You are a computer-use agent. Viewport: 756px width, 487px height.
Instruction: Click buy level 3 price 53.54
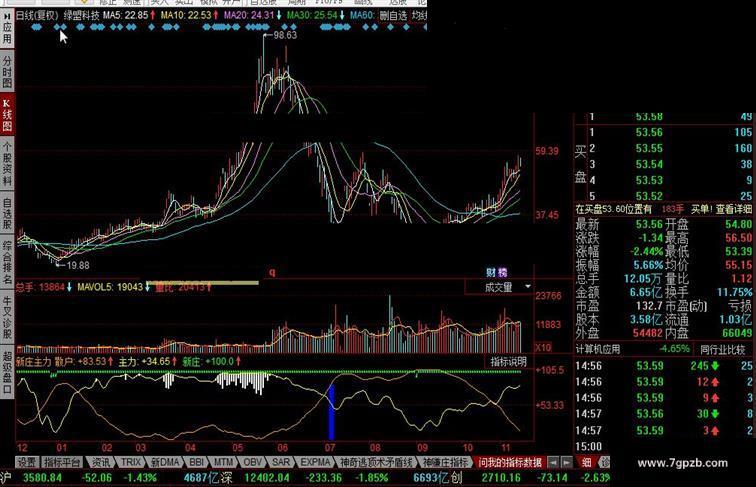coord(649,164)
